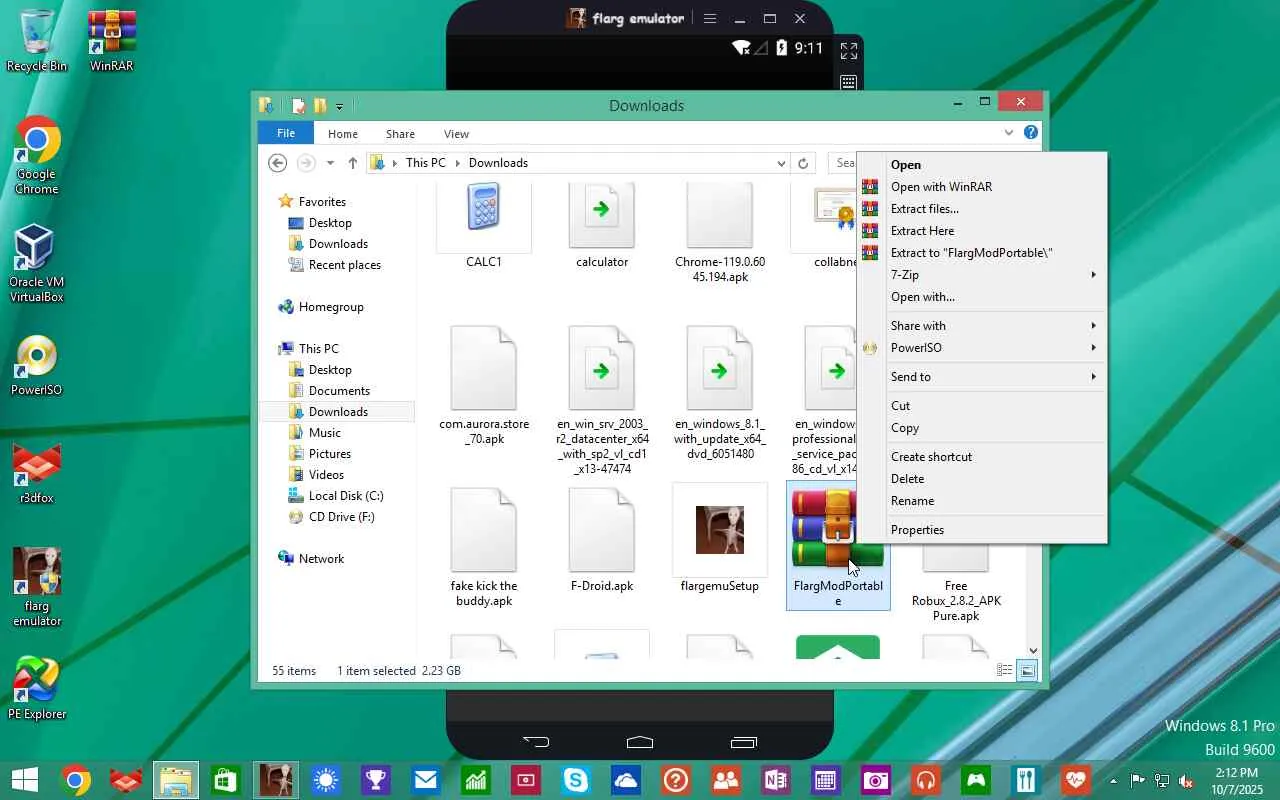This screenshot has width=1280, height=800.
Task: Open the emulator keyboard icon
Action: [x=849, y=82]
